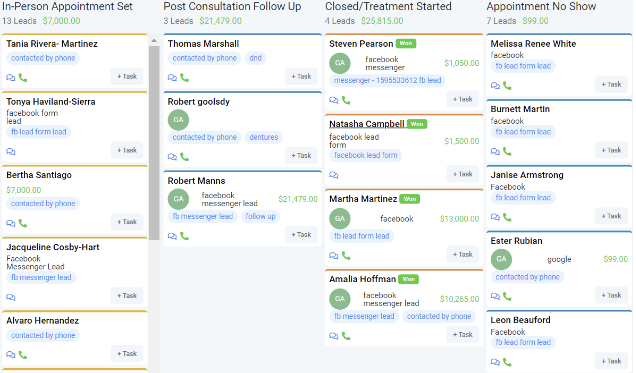Image resolution: width=636 pixels, height=373 pixels.
Task: Open conversation icon on Melissa Renee White card
Action: click(495, 86)
